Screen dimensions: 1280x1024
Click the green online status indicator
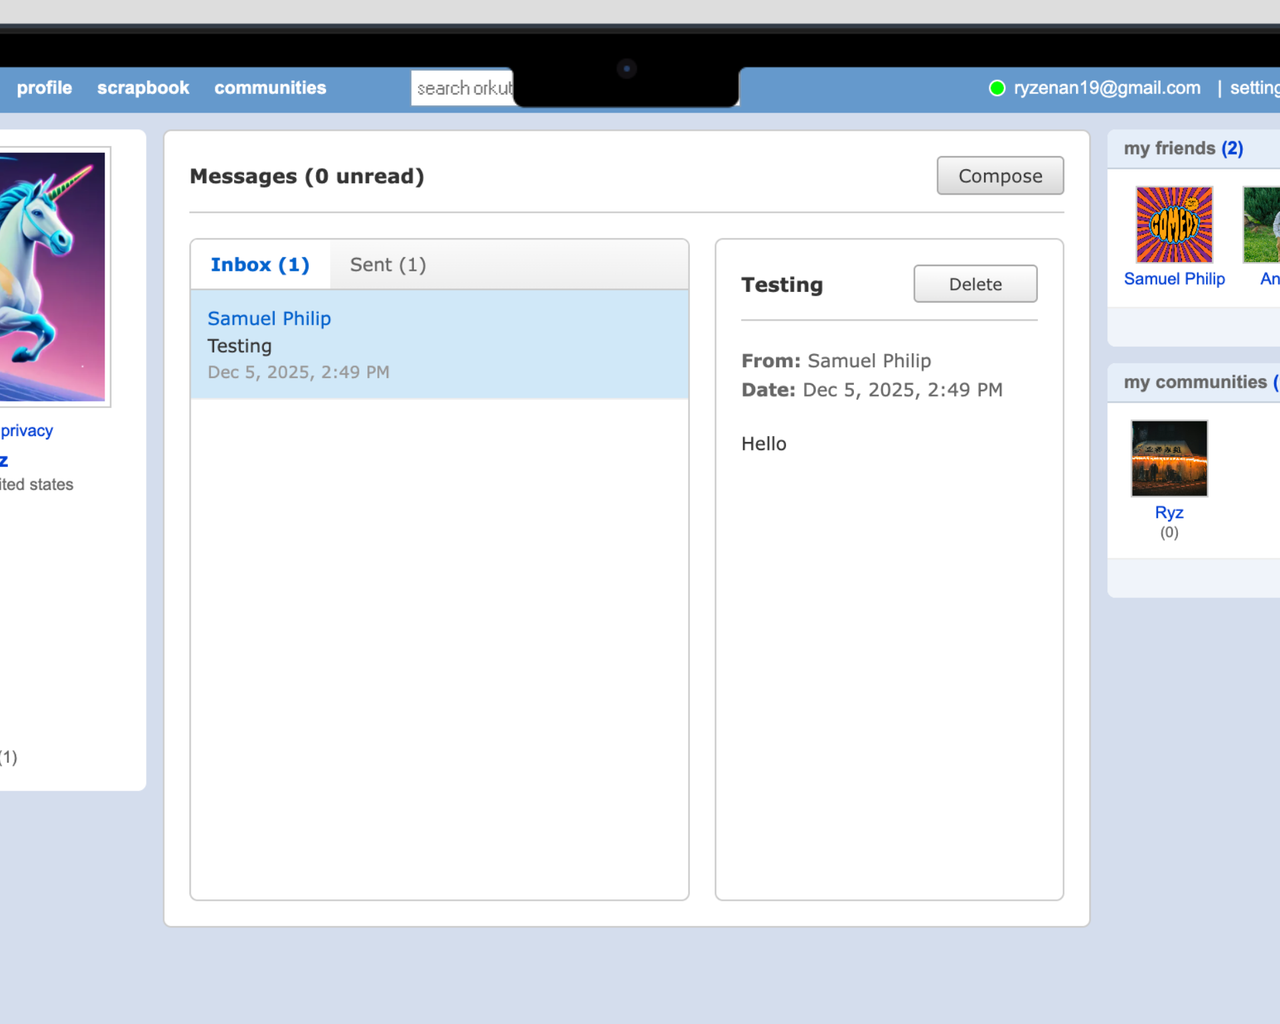tap(997, 88)
